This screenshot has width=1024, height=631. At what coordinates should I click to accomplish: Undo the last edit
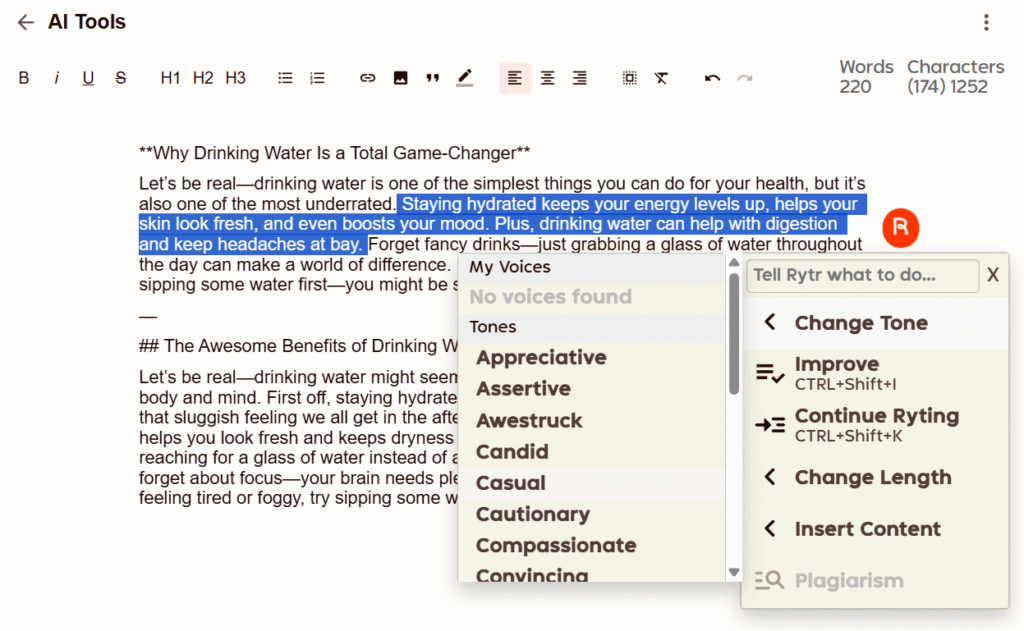point(711,77)
